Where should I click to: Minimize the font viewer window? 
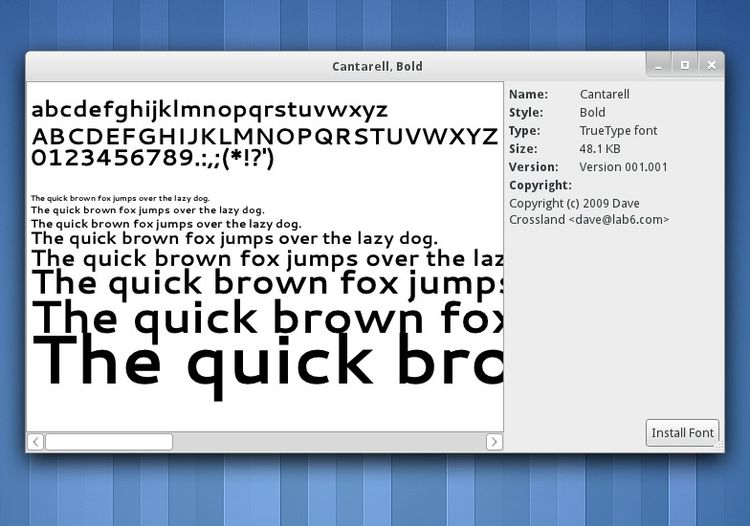click(x=659, y=65)
